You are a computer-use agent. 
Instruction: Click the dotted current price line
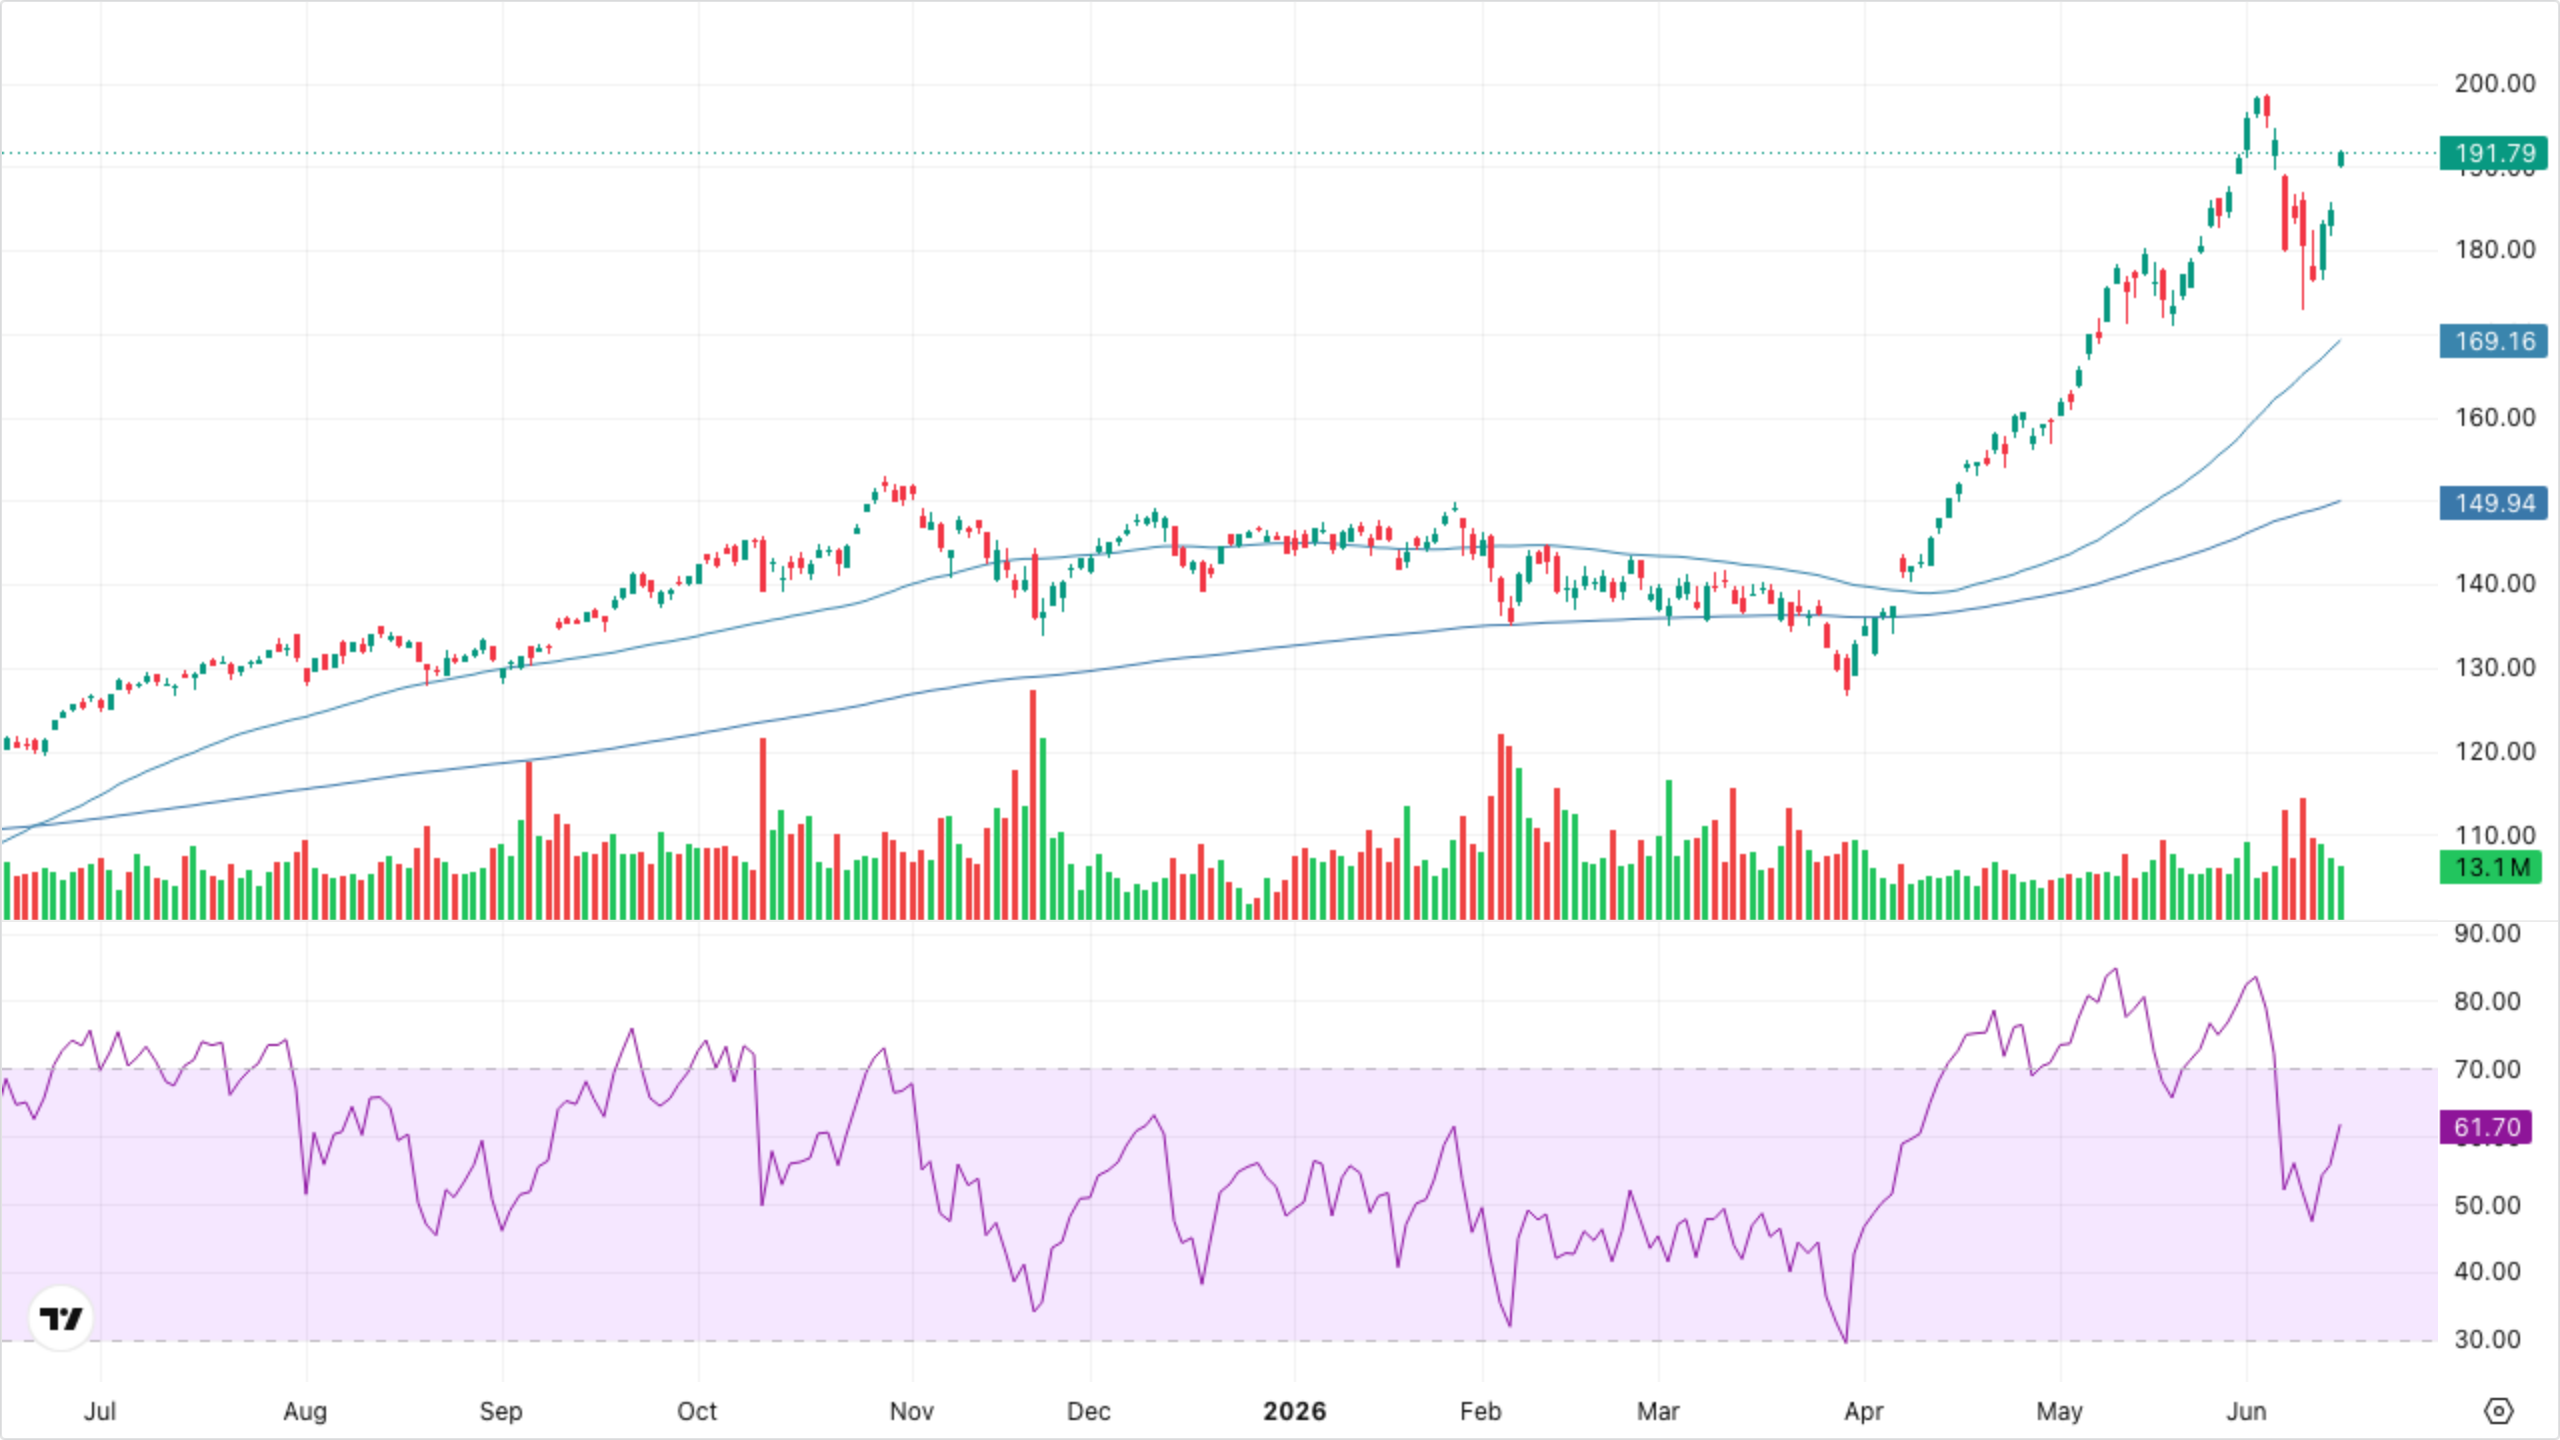pyautogui.click(x=1220, y=153)
